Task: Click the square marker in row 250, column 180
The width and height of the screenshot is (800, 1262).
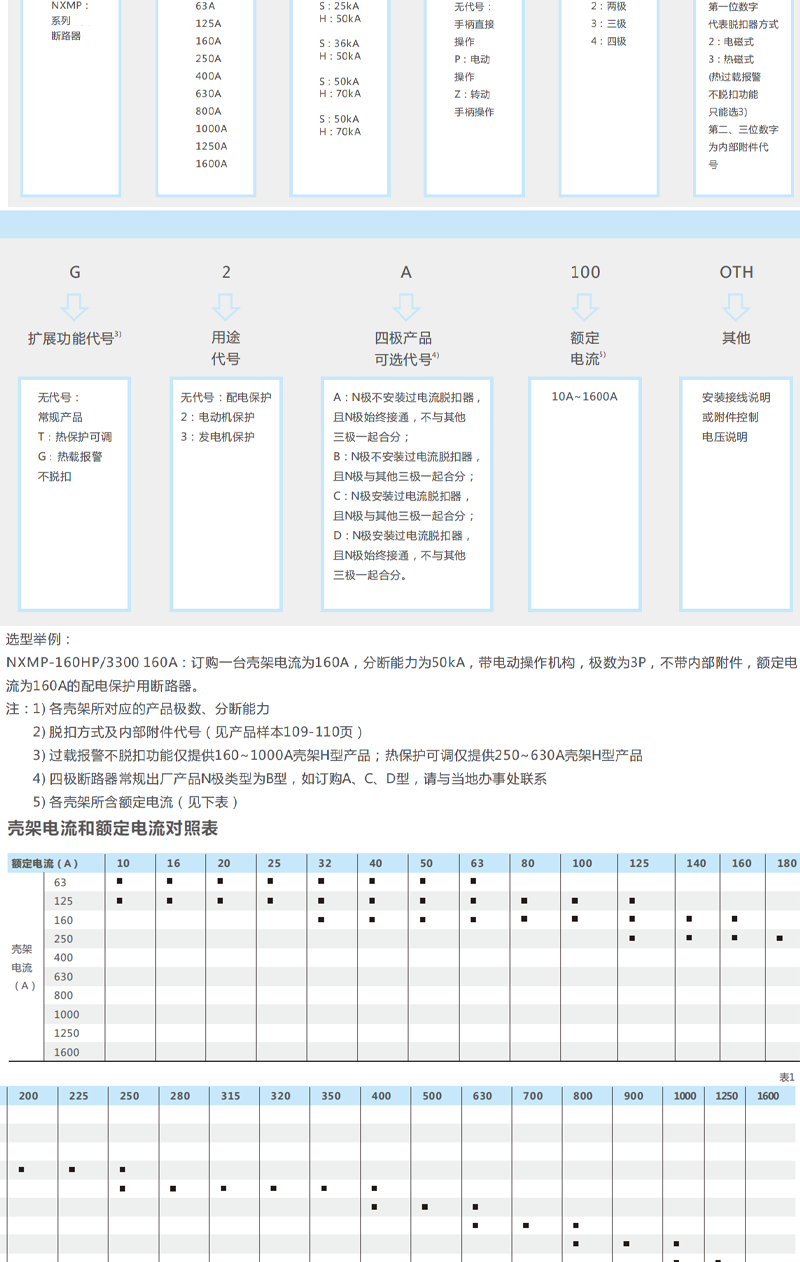Action: pyautogui.click(x=780, y=938)
